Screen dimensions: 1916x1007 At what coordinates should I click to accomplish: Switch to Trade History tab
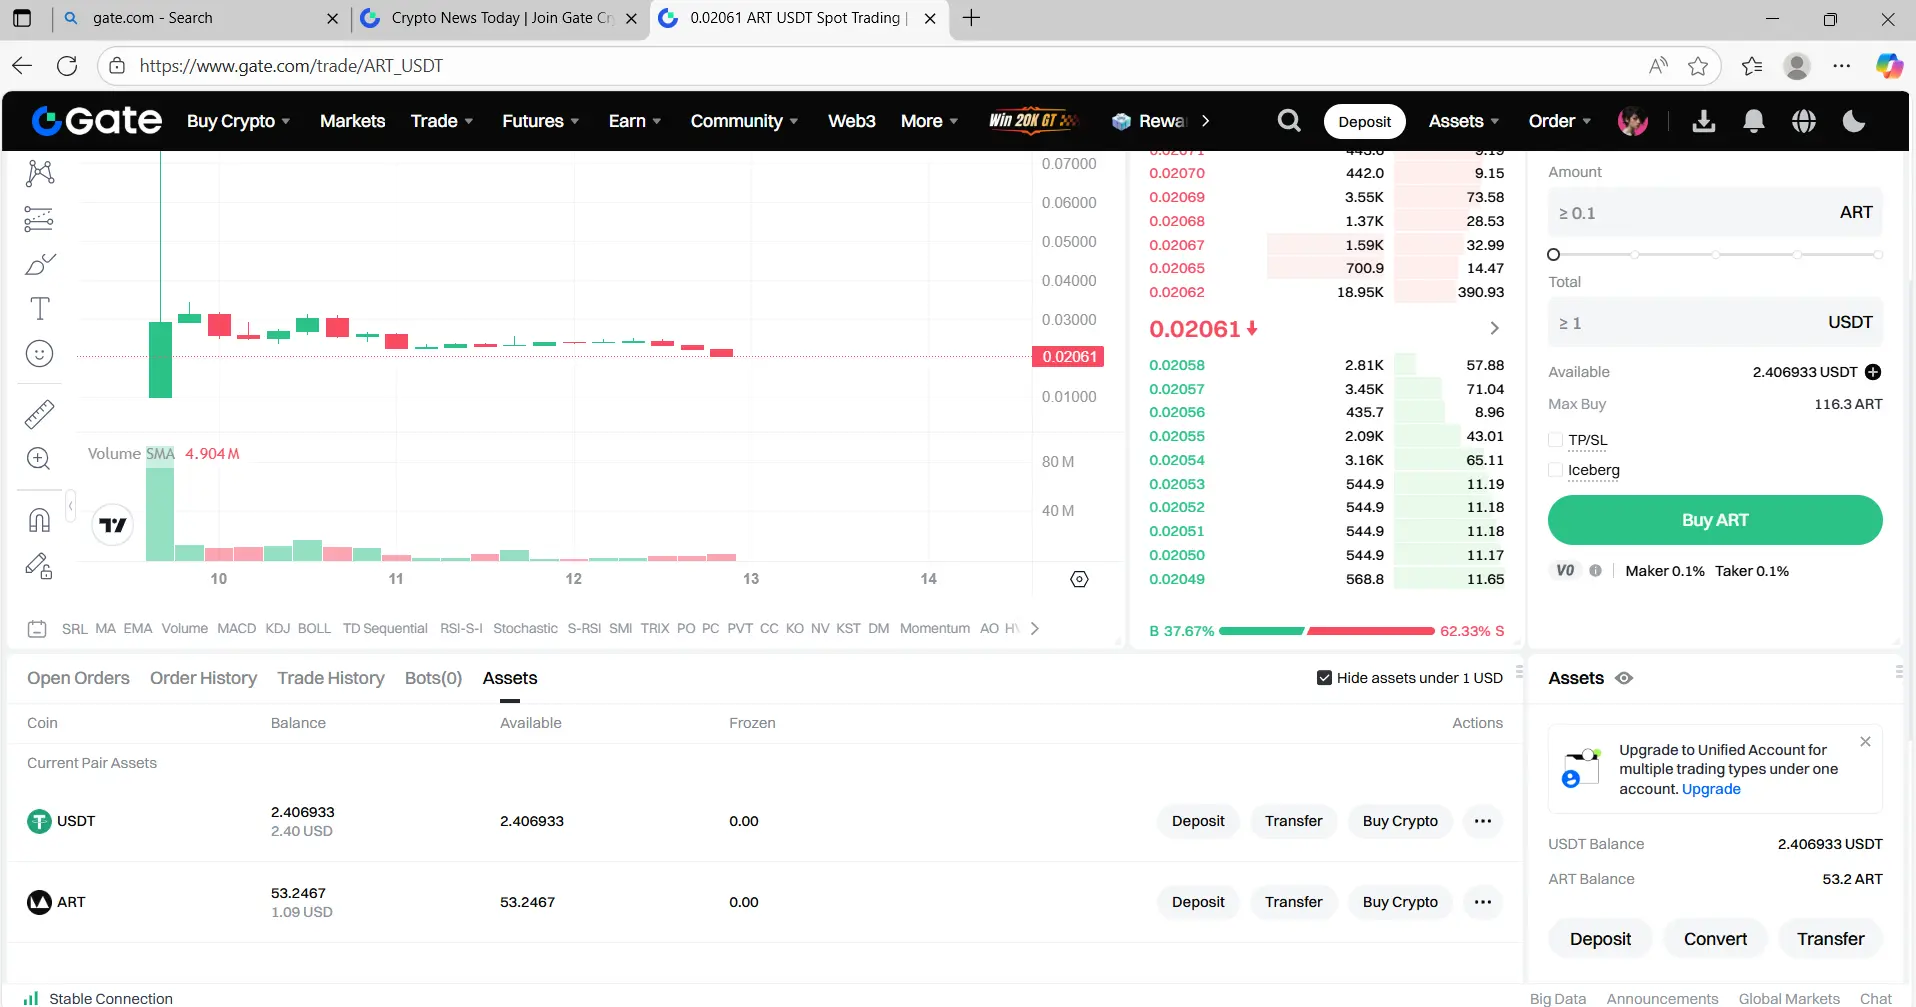(x=331, y=678)
